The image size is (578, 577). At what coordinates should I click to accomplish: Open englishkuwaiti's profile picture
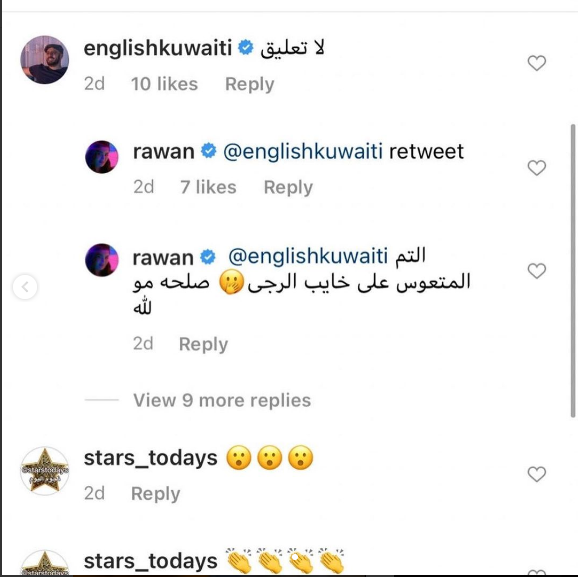point(45,60)
